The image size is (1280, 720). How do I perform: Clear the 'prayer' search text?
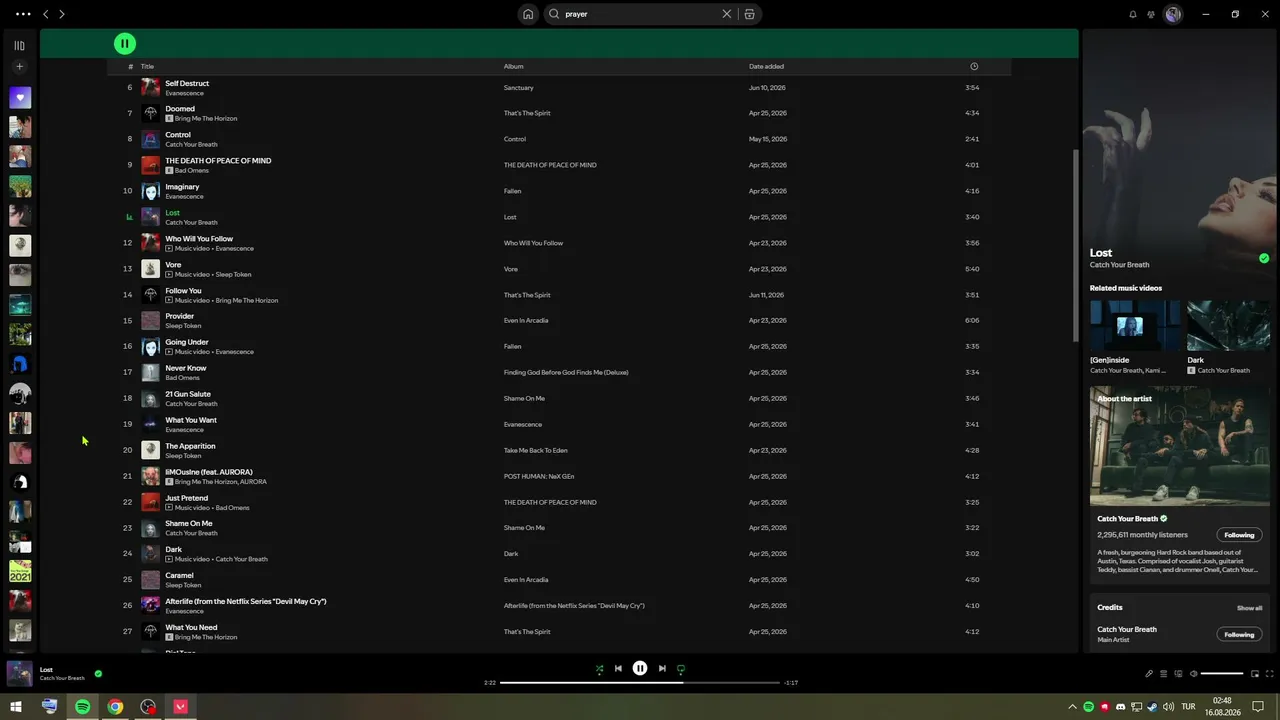(x=727, y=14)
